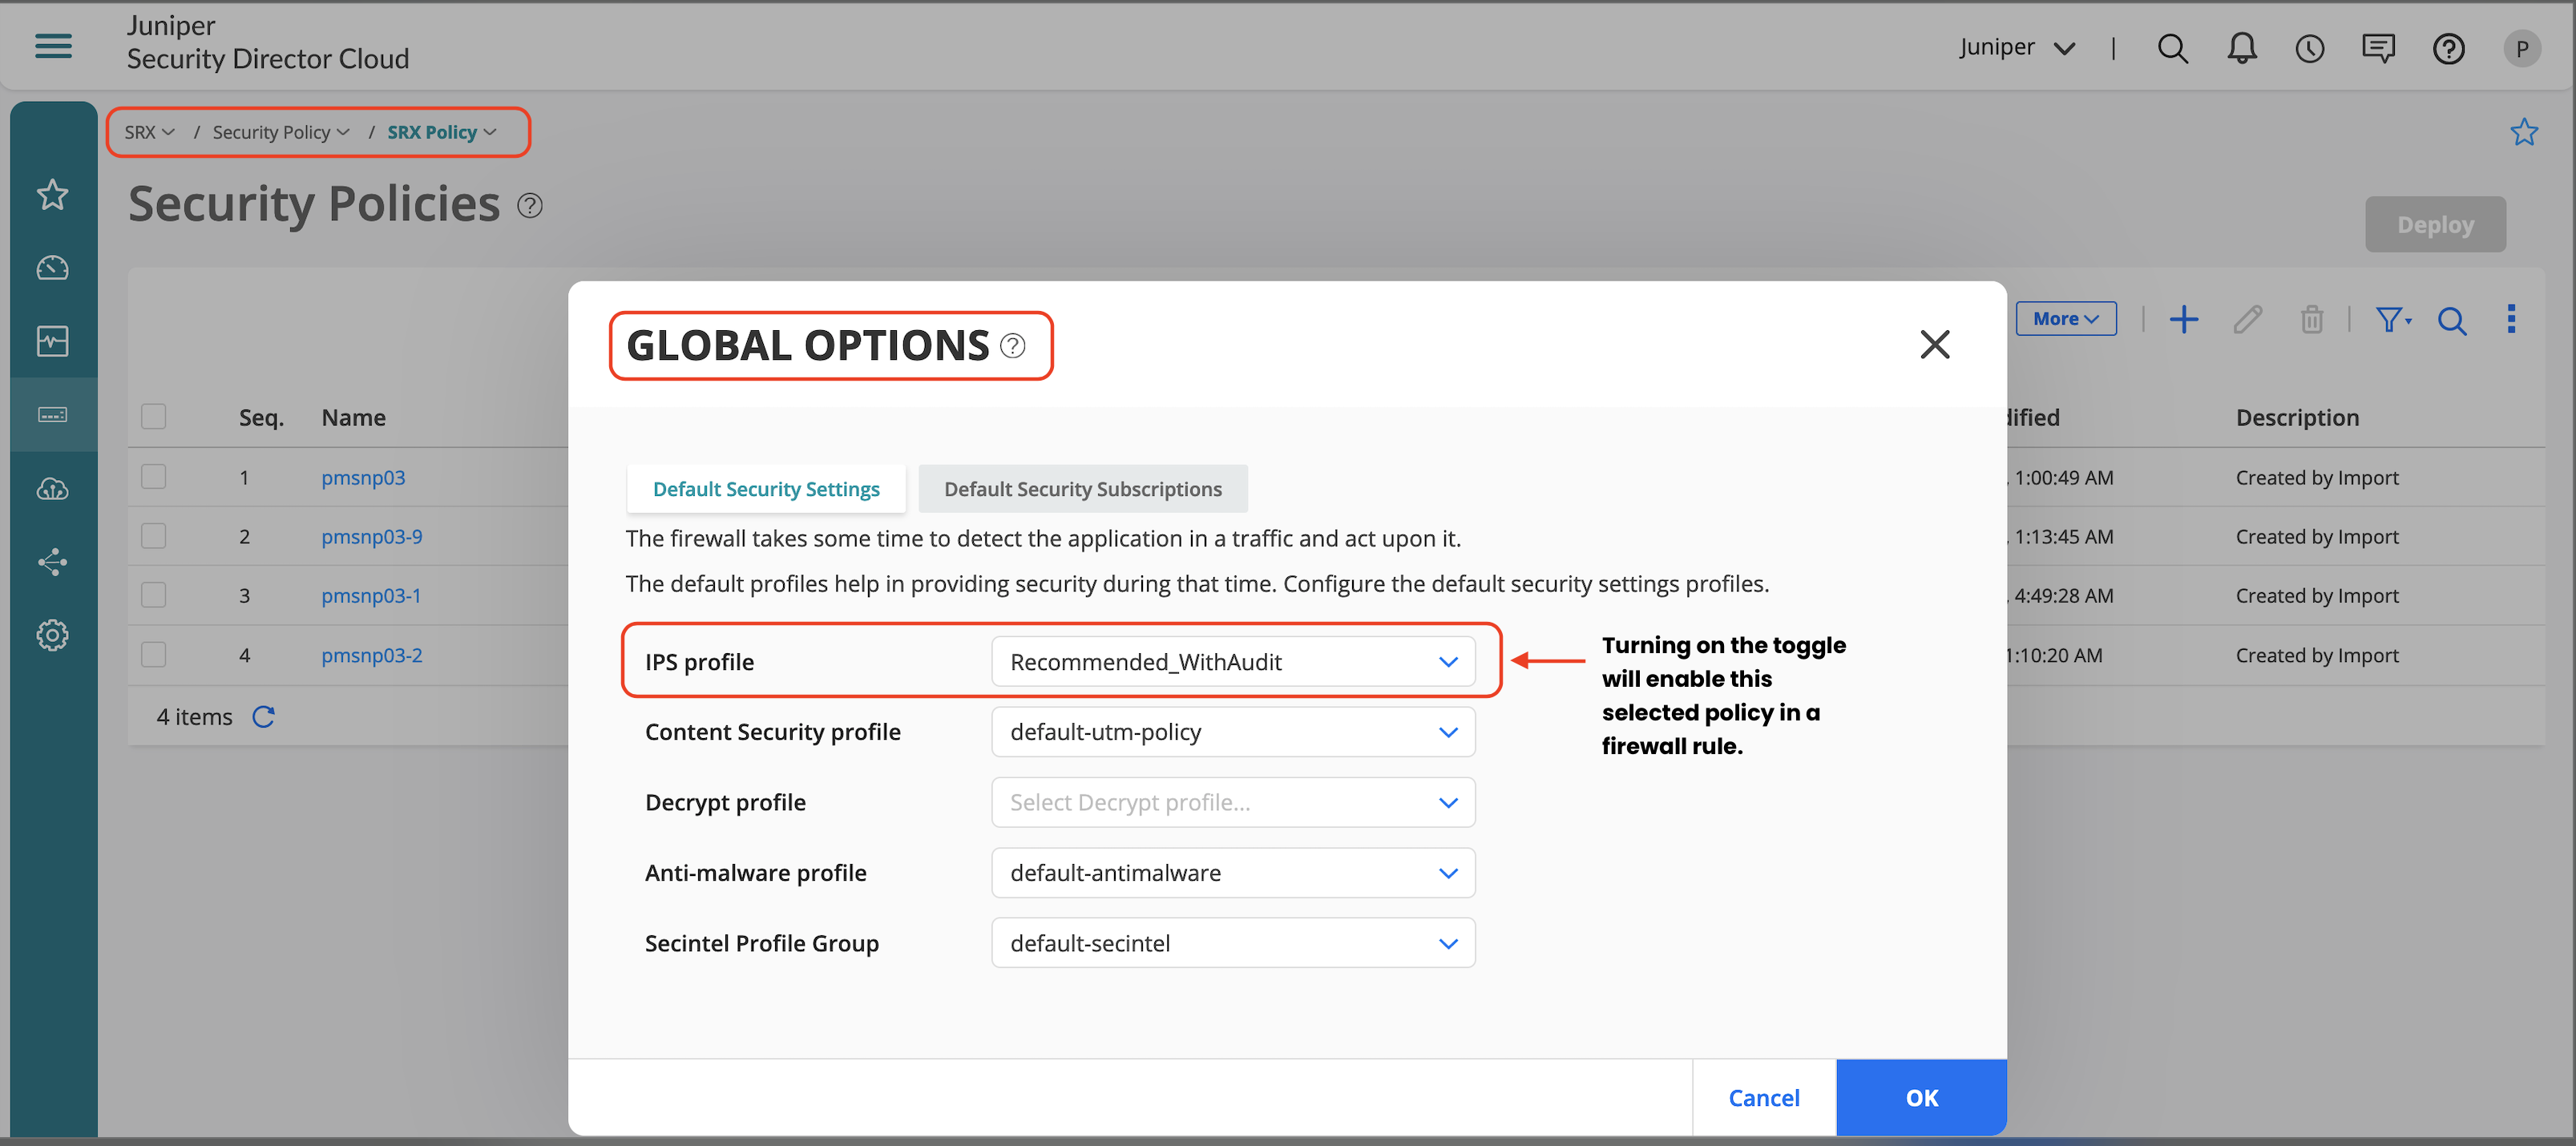2576x1146 pixels.
Task: Click the favorites star in left sidebar
Action: tap(52, 194)
